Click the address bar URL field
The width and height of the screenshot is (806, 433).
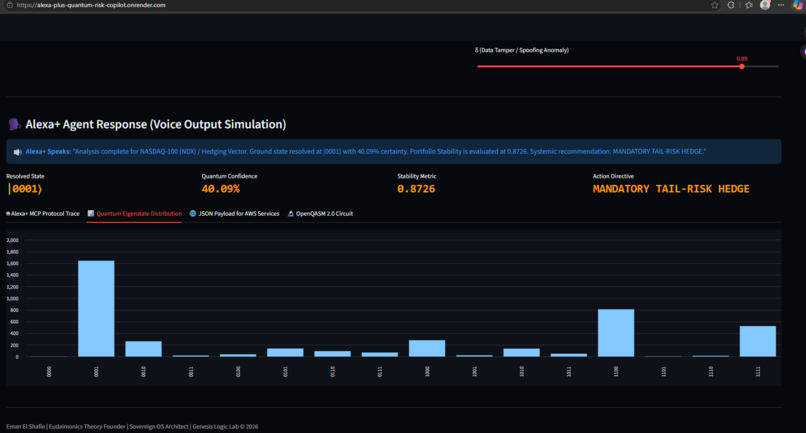[91, 5]
